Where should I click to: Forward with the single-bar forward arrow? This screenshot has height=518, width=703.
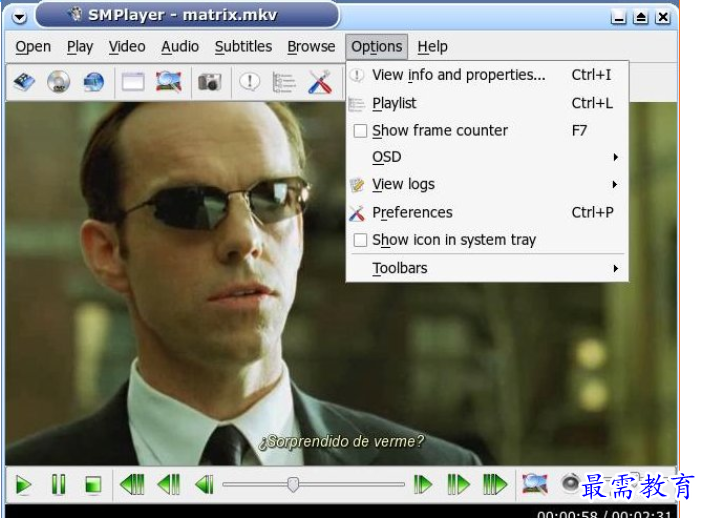[x=423, y=484]
